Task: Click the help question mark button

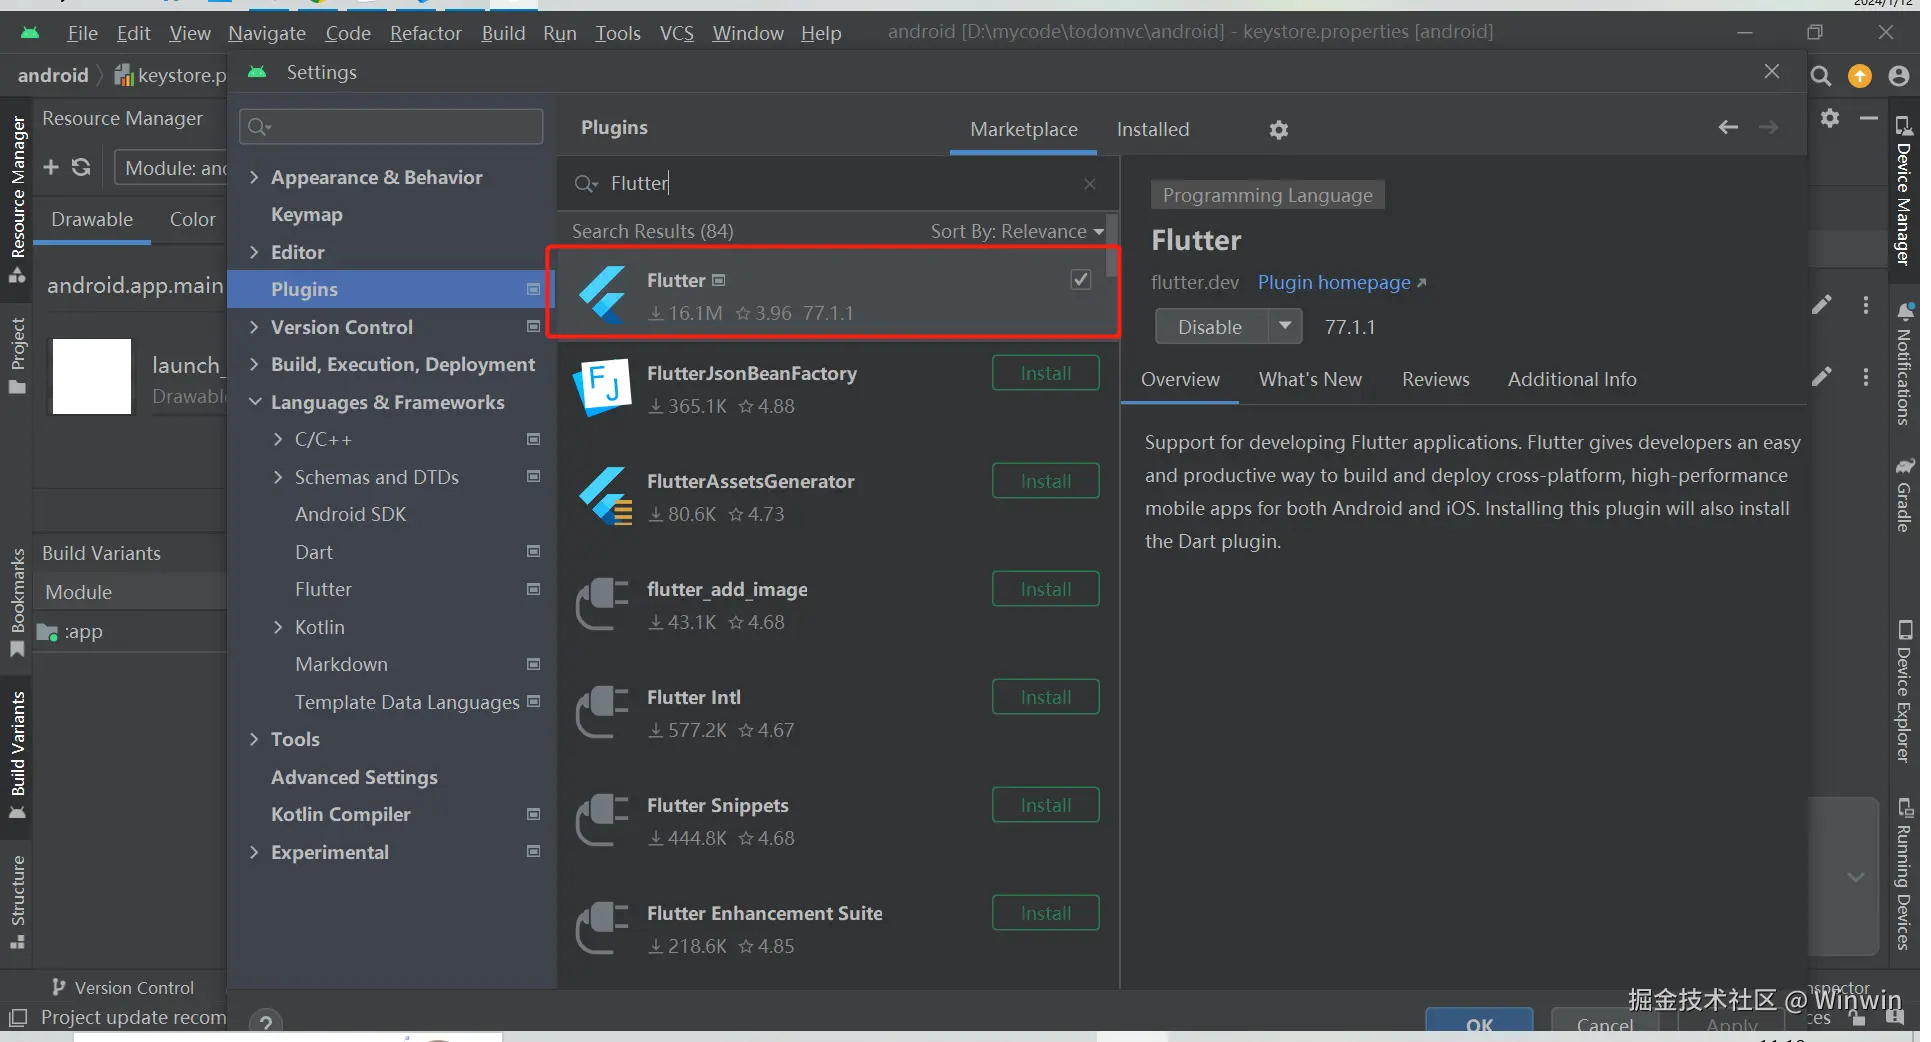Action: pos(266,1024)
